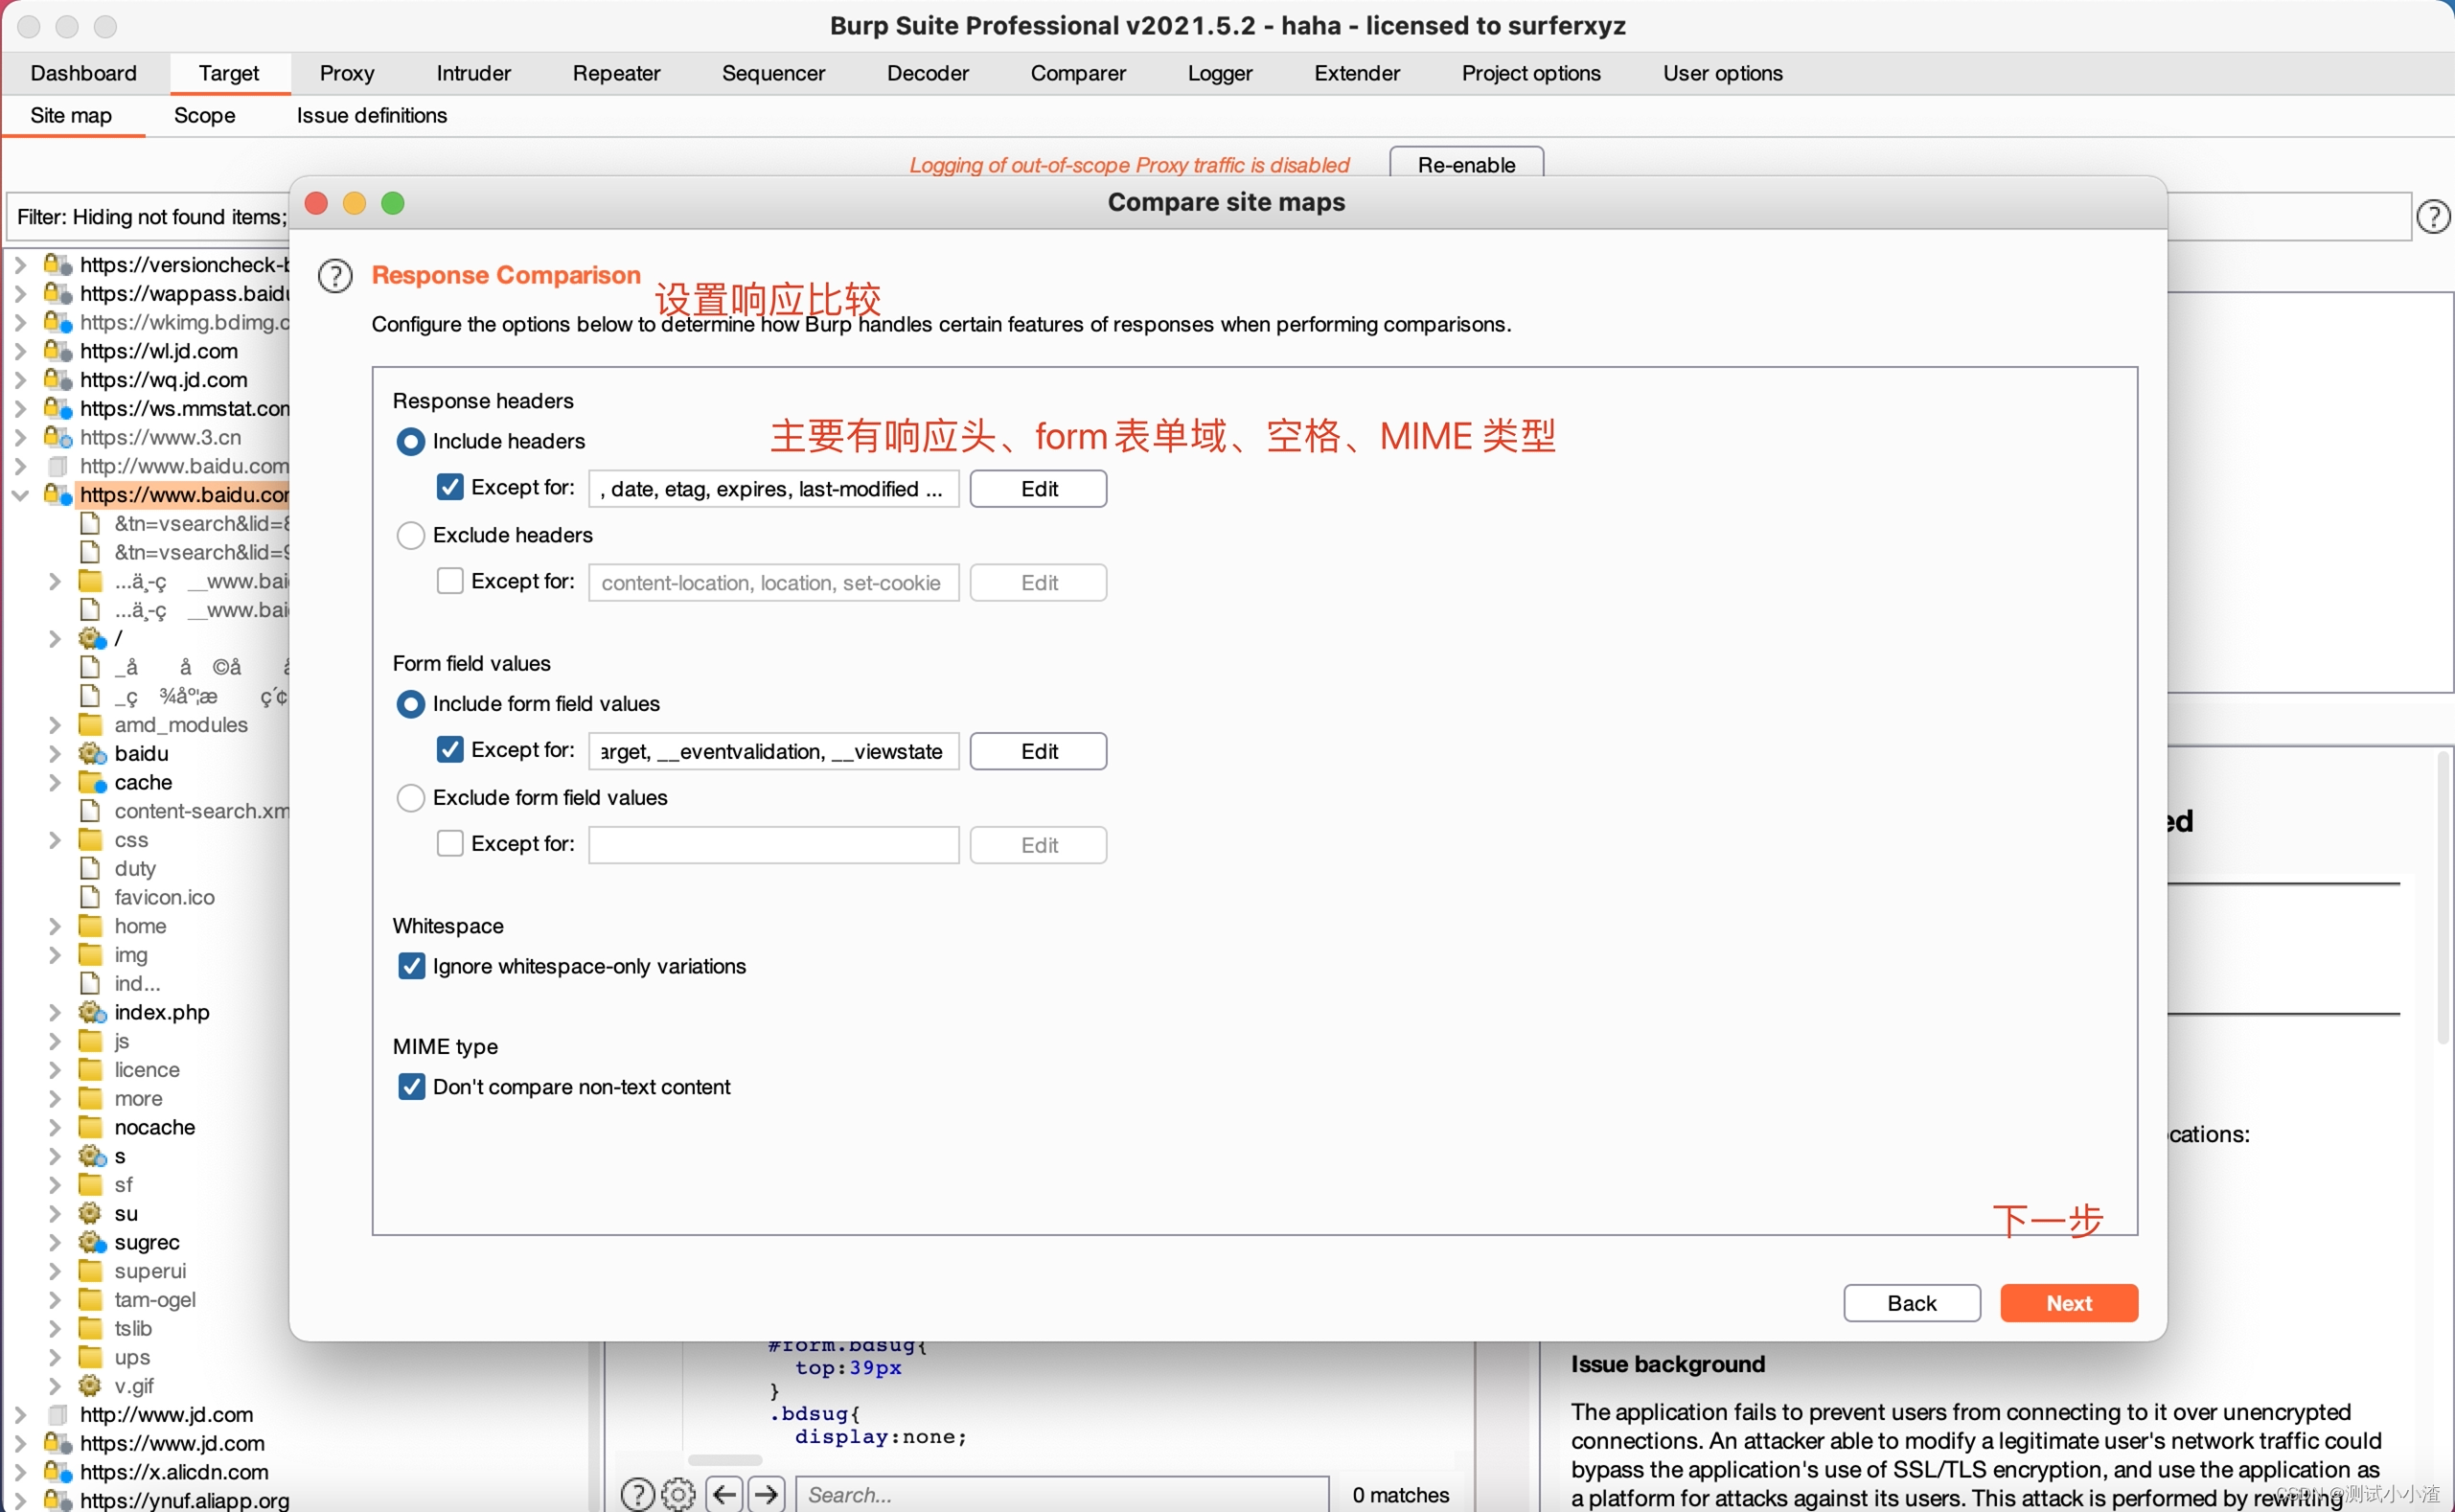Click the forward arrow search navigation icon
Image resolution: width=2455 pixels, height=1512 pixels.
point(767,1494)
